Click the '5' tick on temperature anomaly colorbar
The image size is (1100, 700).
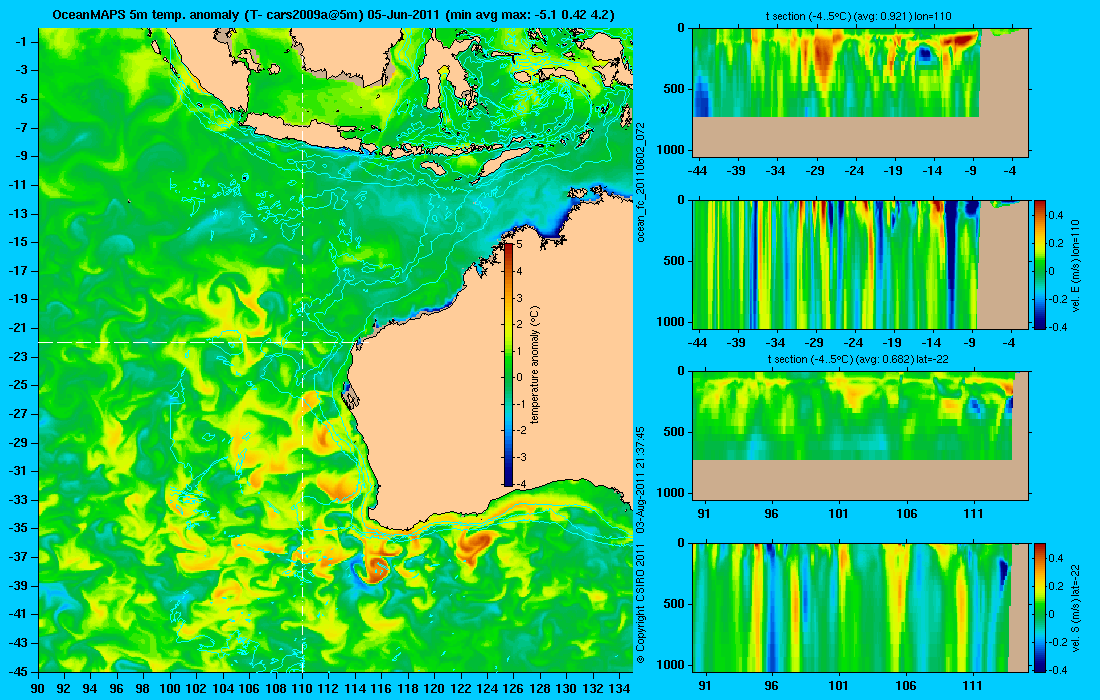coord(520,245)
